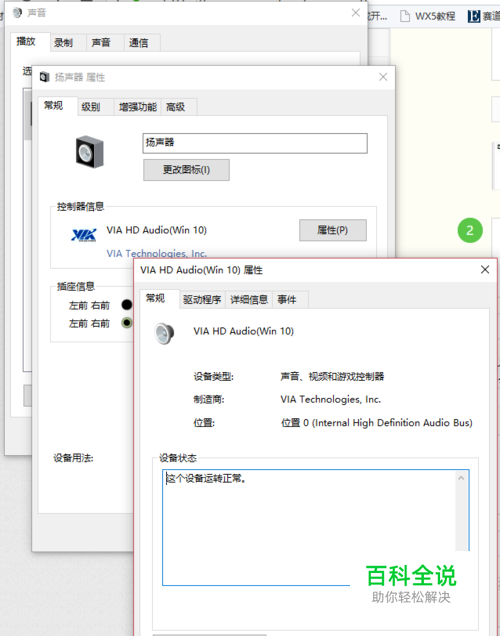Close the 声音 window
This screenshot has width=500, height=636.
[356, 13]
